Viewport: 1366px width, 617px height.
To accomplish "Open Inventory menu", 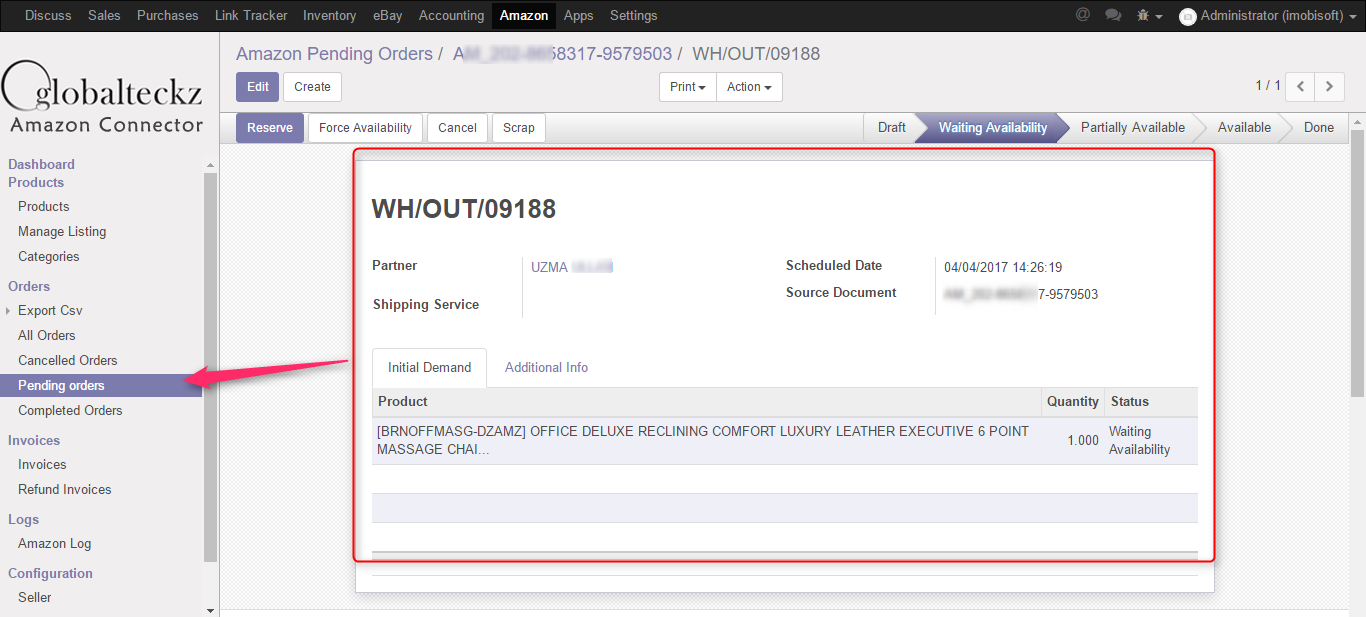I will [x=329, y=15].
